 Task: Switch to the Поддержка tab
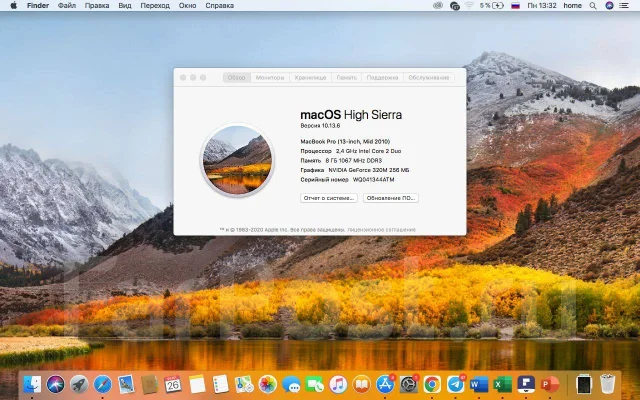(382, 78)
